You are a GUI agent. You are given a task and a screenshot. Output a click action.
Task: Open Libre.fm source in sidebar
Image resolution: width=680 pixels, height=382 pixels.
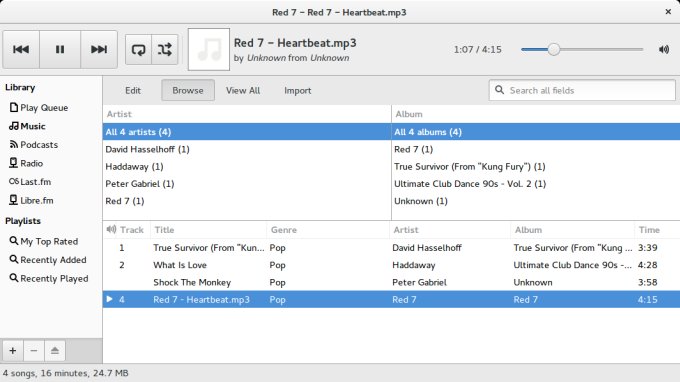pyautogui.click(x=31, y=200)
